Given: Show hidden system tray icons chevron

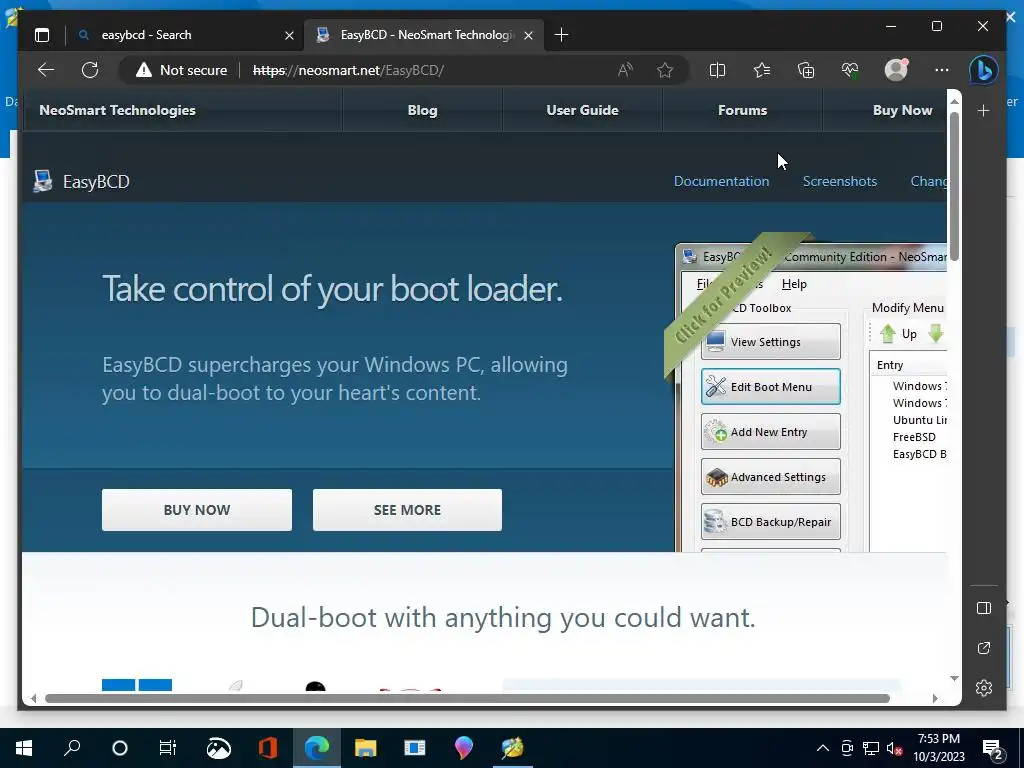Looking at the screenshot, I should click(823, 748).
